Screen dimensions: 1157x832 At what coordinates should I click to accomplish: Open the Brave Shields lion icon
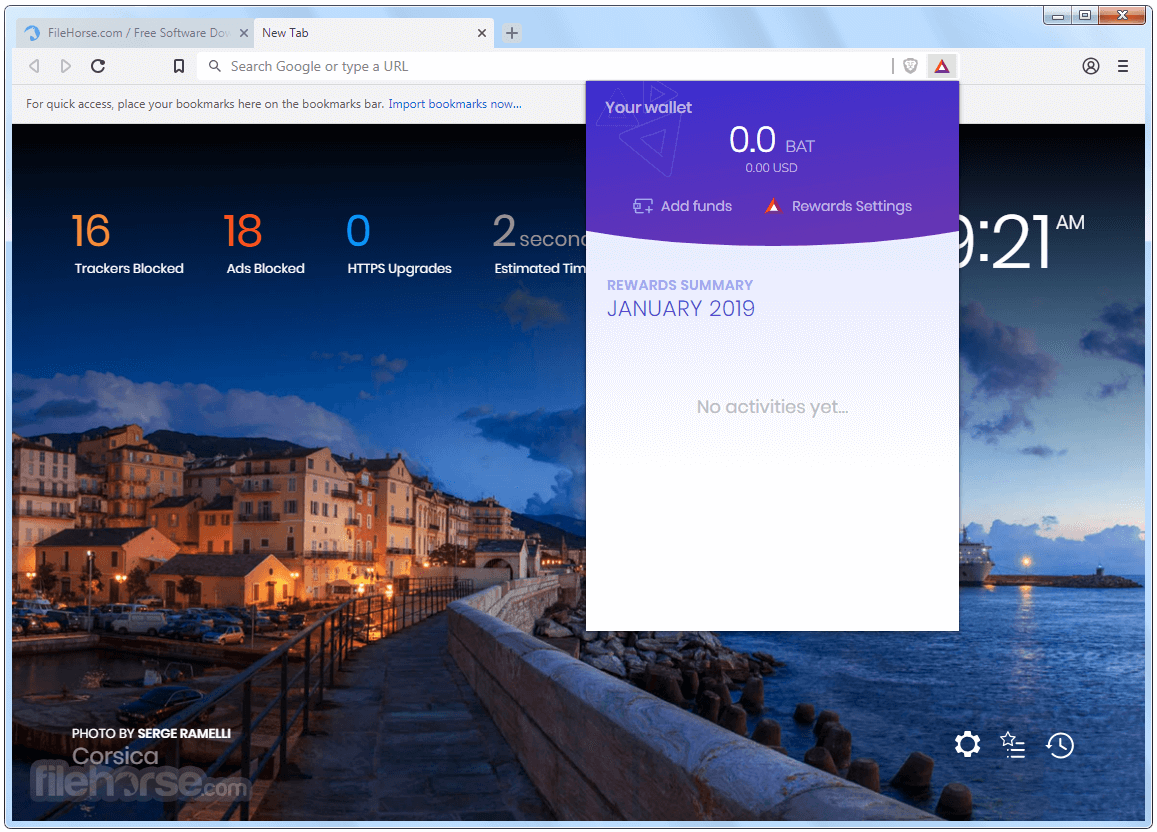click(911, 66)
